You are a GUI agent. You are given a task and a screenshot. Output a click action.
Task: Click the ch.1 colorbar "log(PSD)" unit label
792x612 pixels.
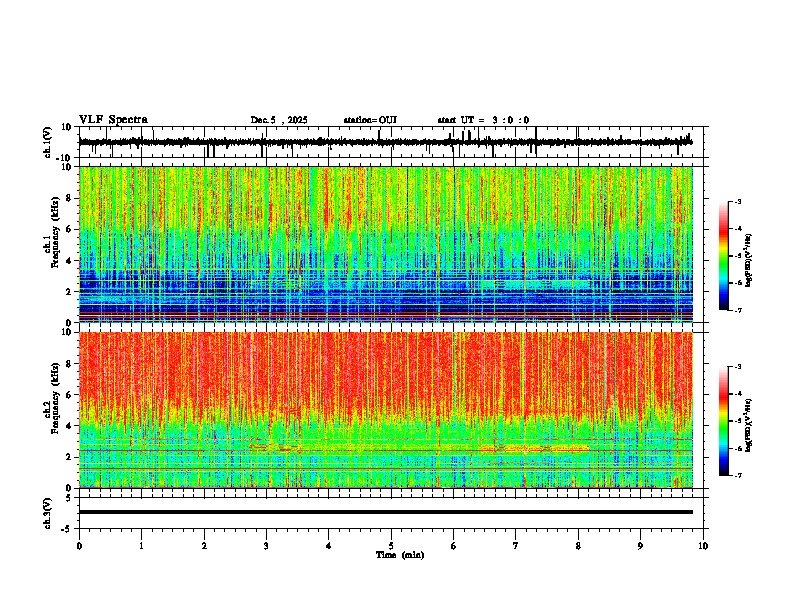click(x=748, y=261)
